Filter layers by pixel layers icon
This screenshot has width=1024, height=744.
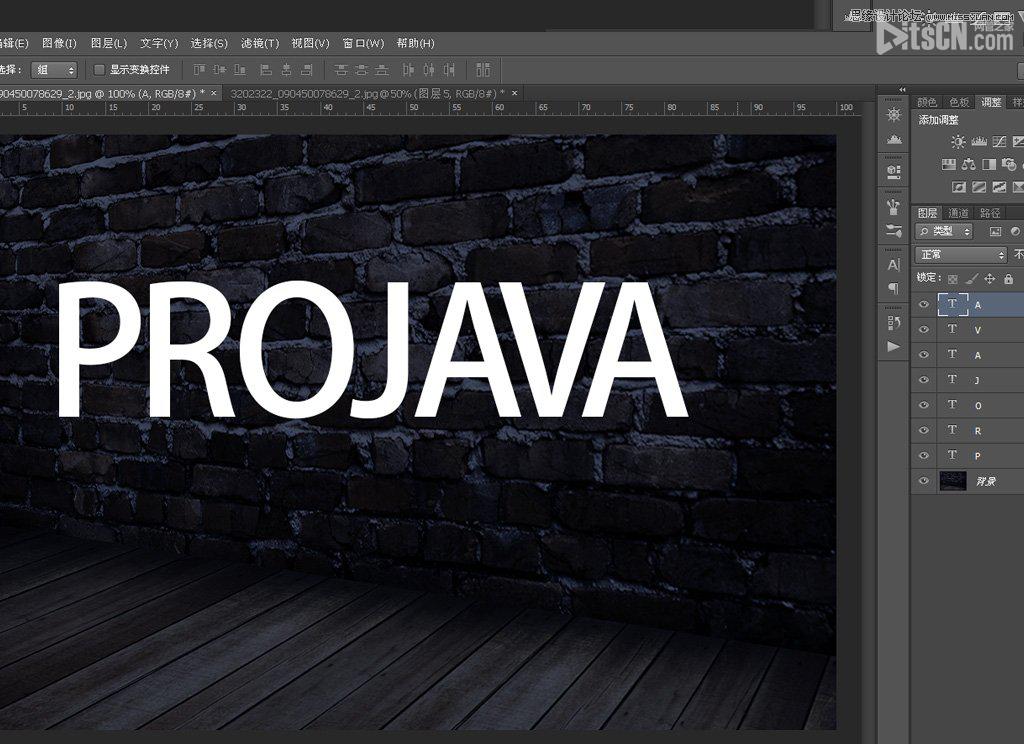tap(995, 231)
